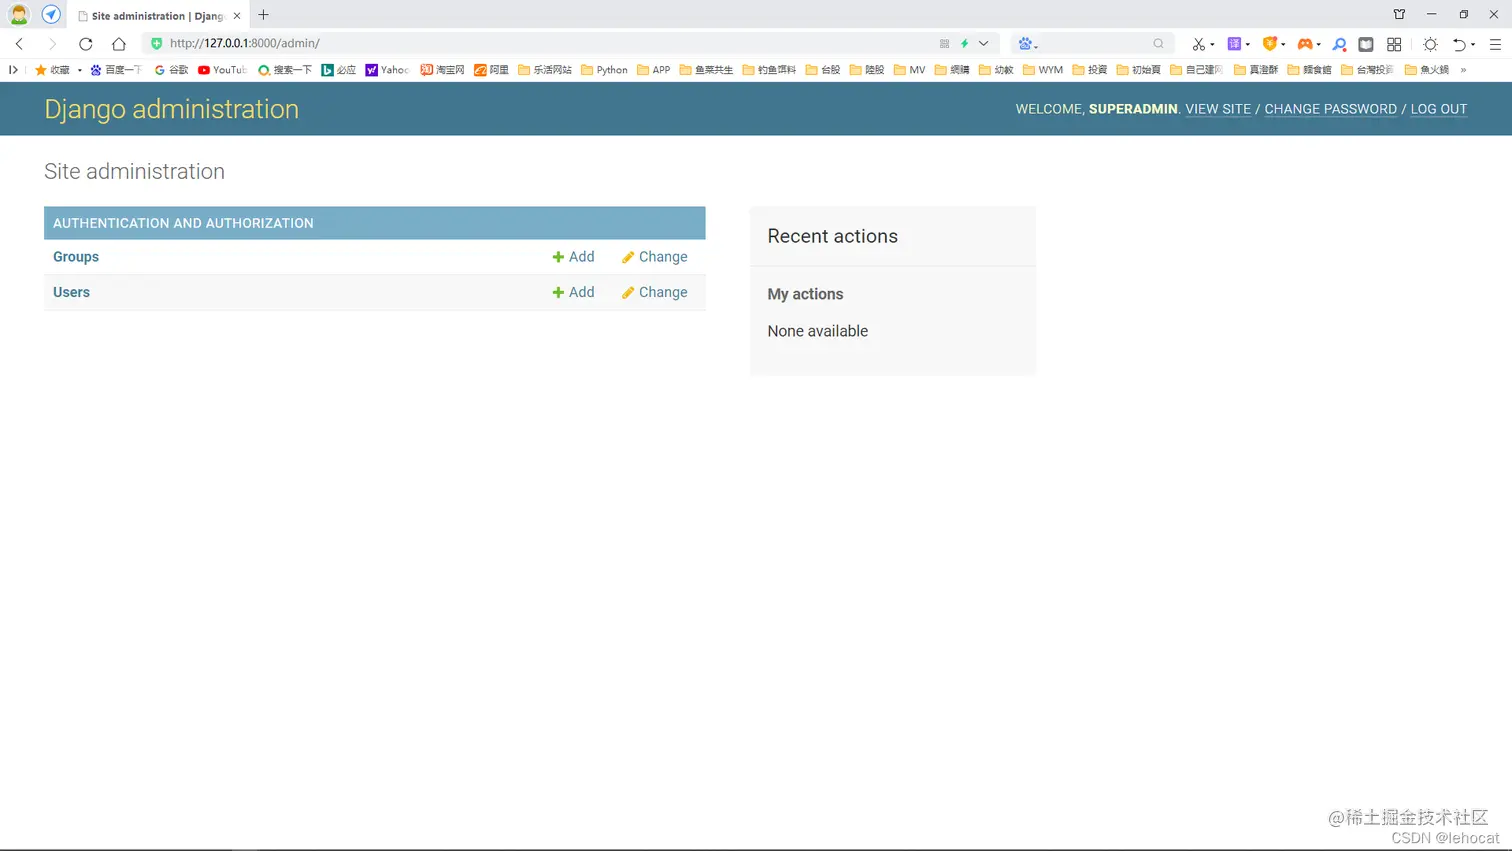This screenshot has width=1512, height=851.
Task: Click the 'None available' text
Action: 817,331
